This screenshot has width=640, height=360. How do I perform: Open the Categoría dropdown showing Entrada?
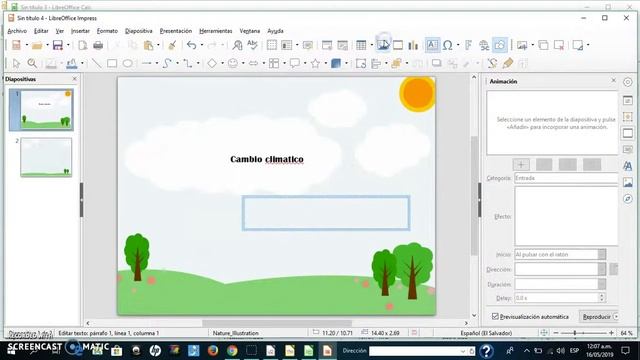pyautogui.click(x=566, y=178)
